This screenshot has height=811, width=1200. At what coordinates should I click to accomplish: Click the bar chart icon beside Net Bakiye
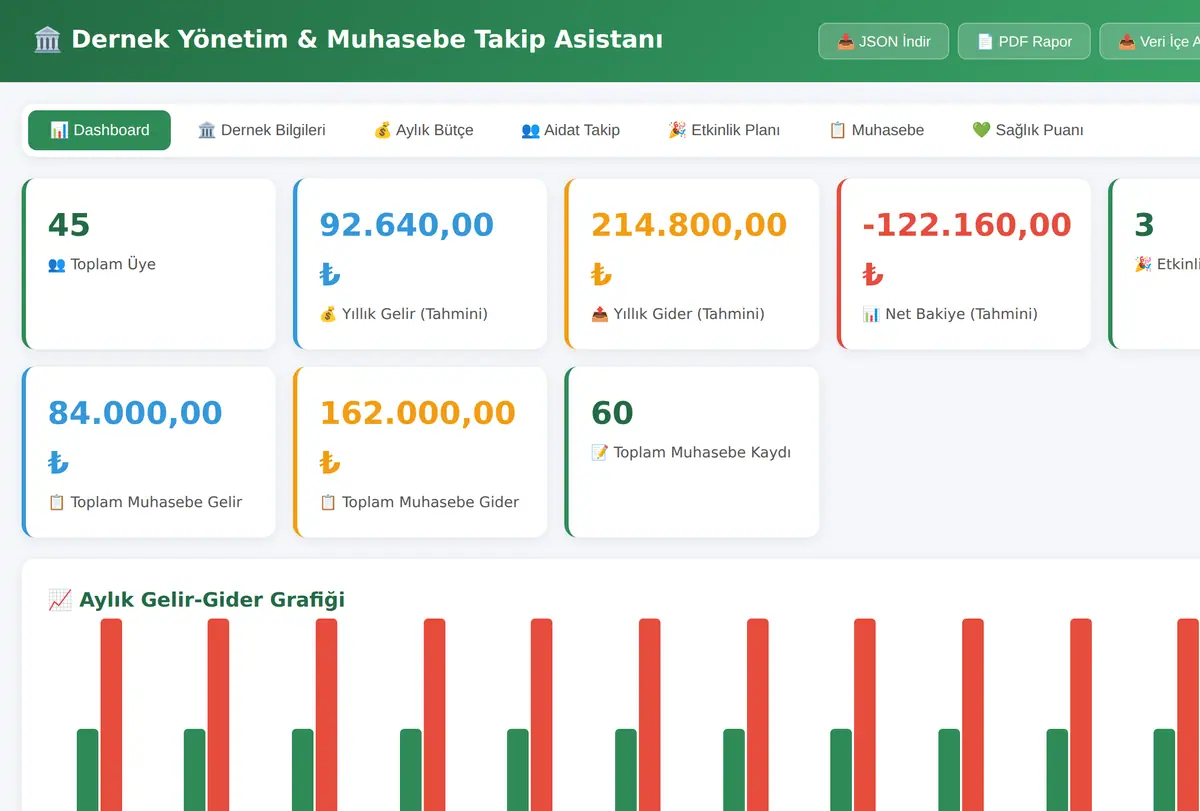871,314
